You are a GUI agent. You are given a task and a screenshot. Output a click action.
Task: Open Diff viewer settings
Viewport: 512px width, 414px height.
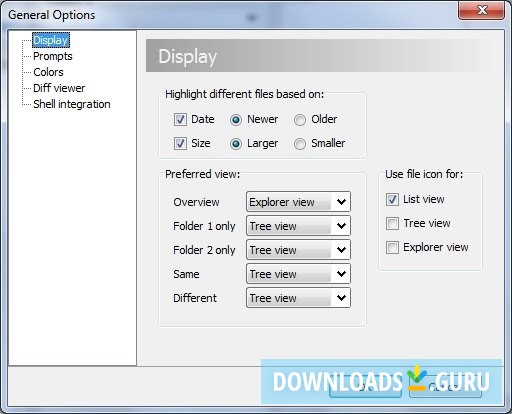click(x=59, y=88)
